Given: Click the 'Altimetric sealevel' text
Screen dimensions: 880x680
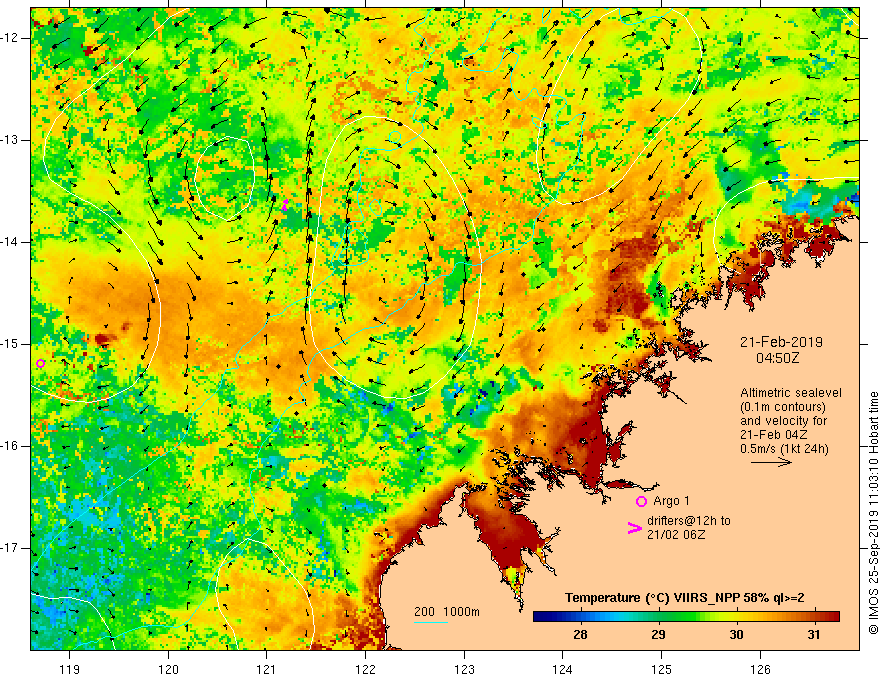Looking at the screenshot, I should click(791, 393).
